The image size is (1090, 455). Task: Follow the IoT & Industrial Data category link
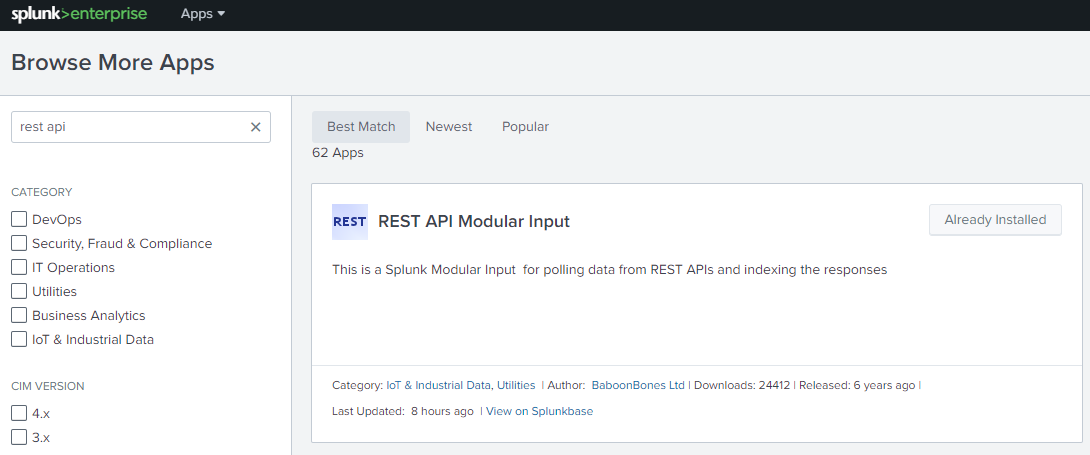[439, 385]
